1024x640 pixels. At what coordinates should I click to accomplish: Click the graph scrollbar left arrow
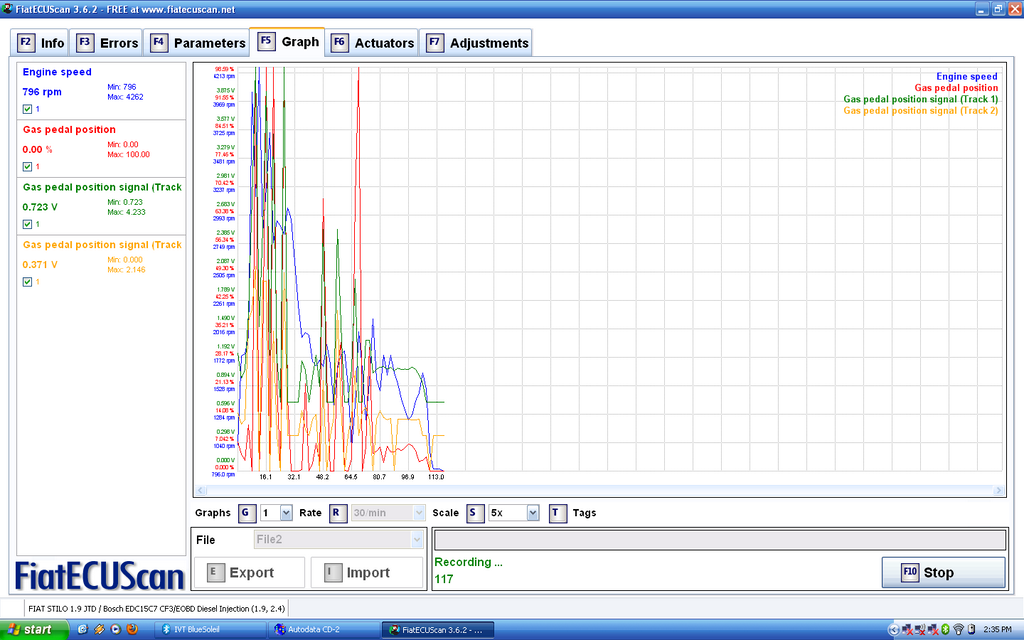click(201, 490)
